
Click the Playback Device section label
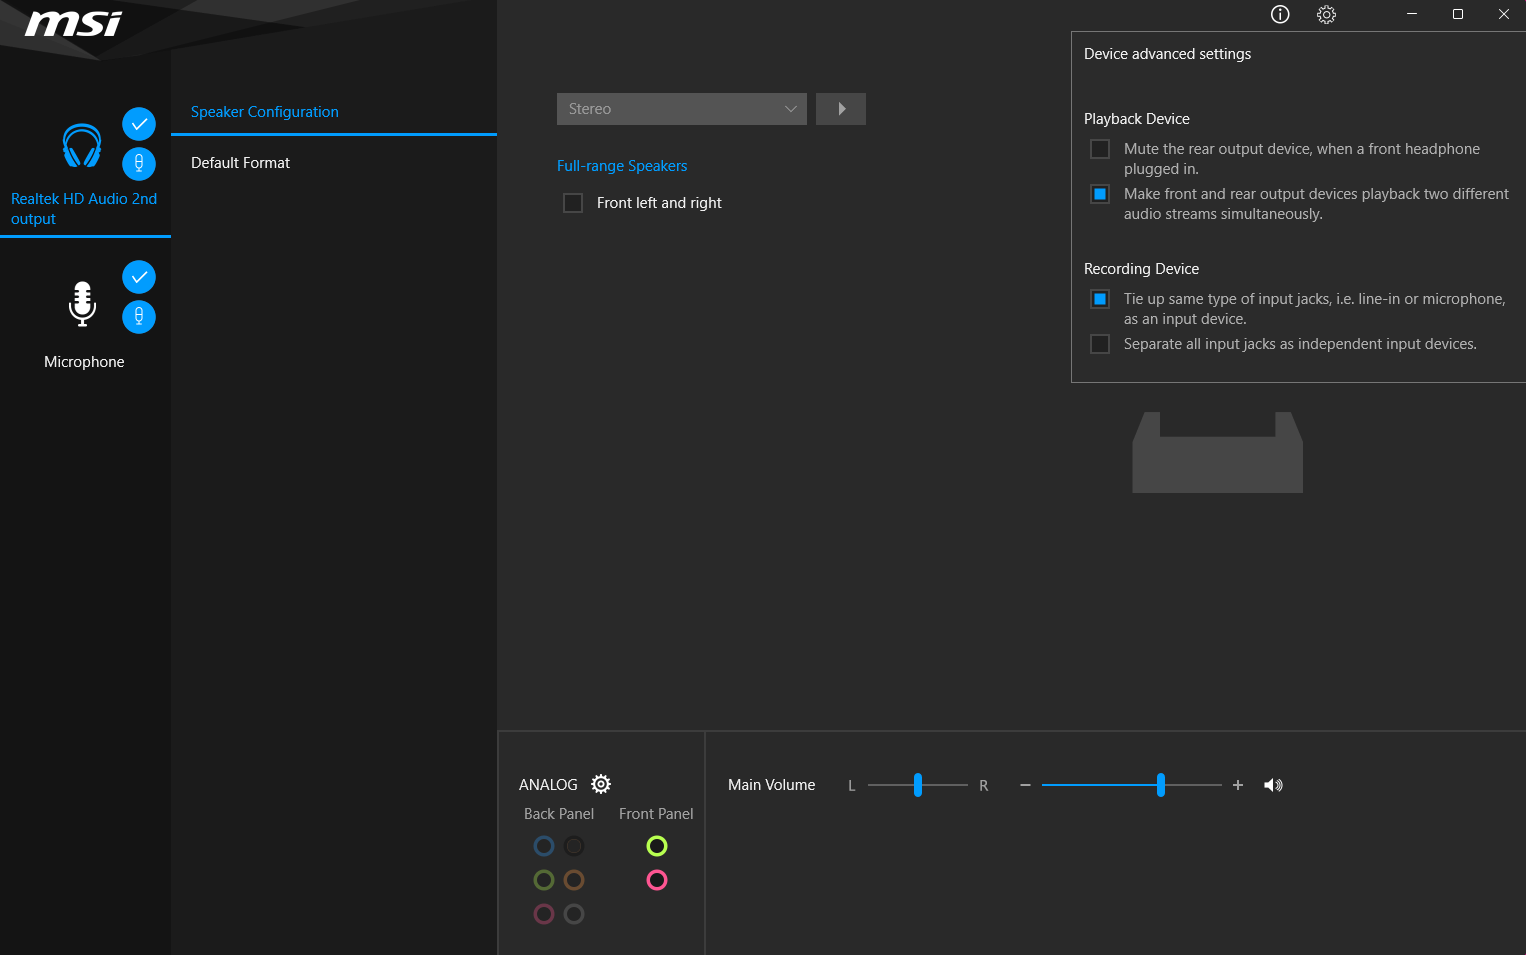1137,119
